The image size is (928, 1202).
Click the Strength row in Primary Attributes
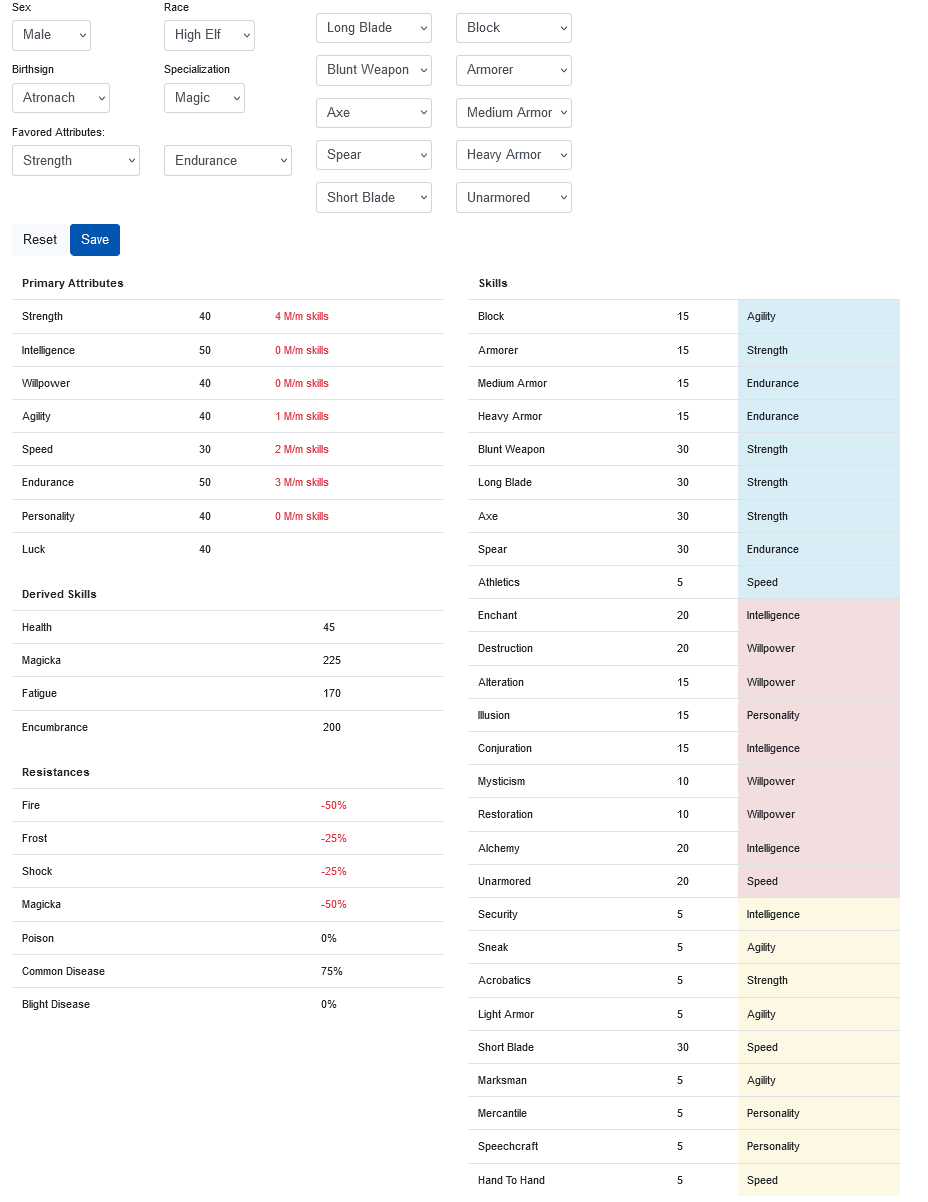point(228,317)
